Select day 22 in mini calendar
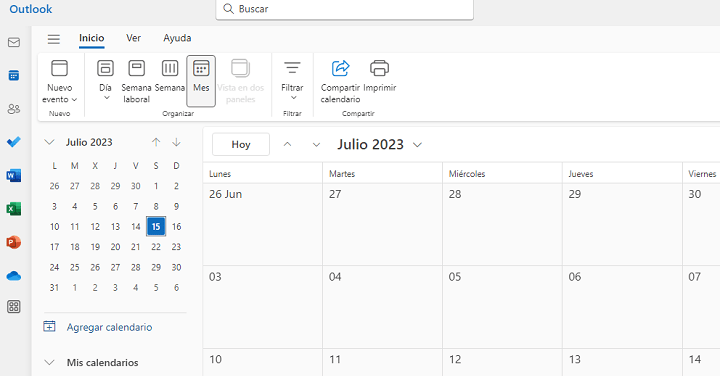 (156, 247)
